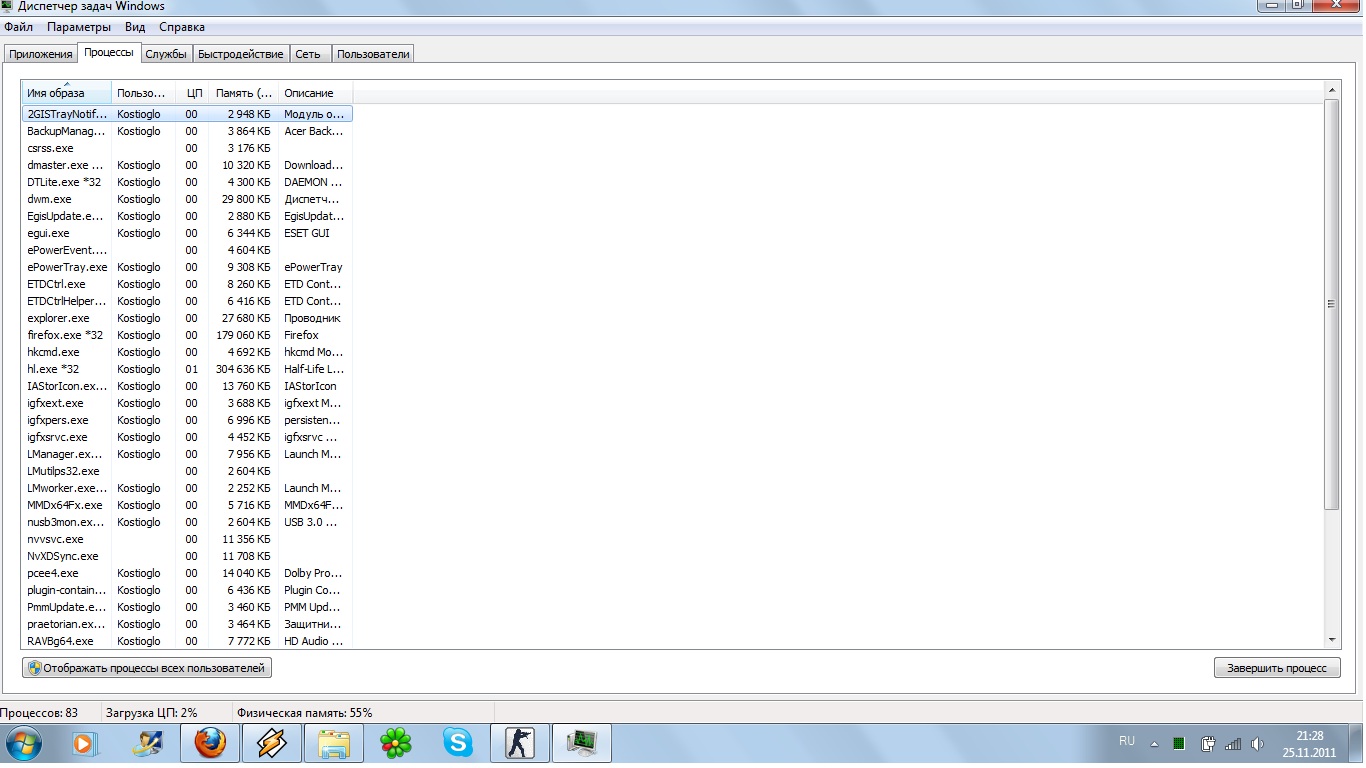The width and height of the screenshot is (1366, 768).
Task: Launch Windows Media Player from taskbar
Action: coord(85,743)
